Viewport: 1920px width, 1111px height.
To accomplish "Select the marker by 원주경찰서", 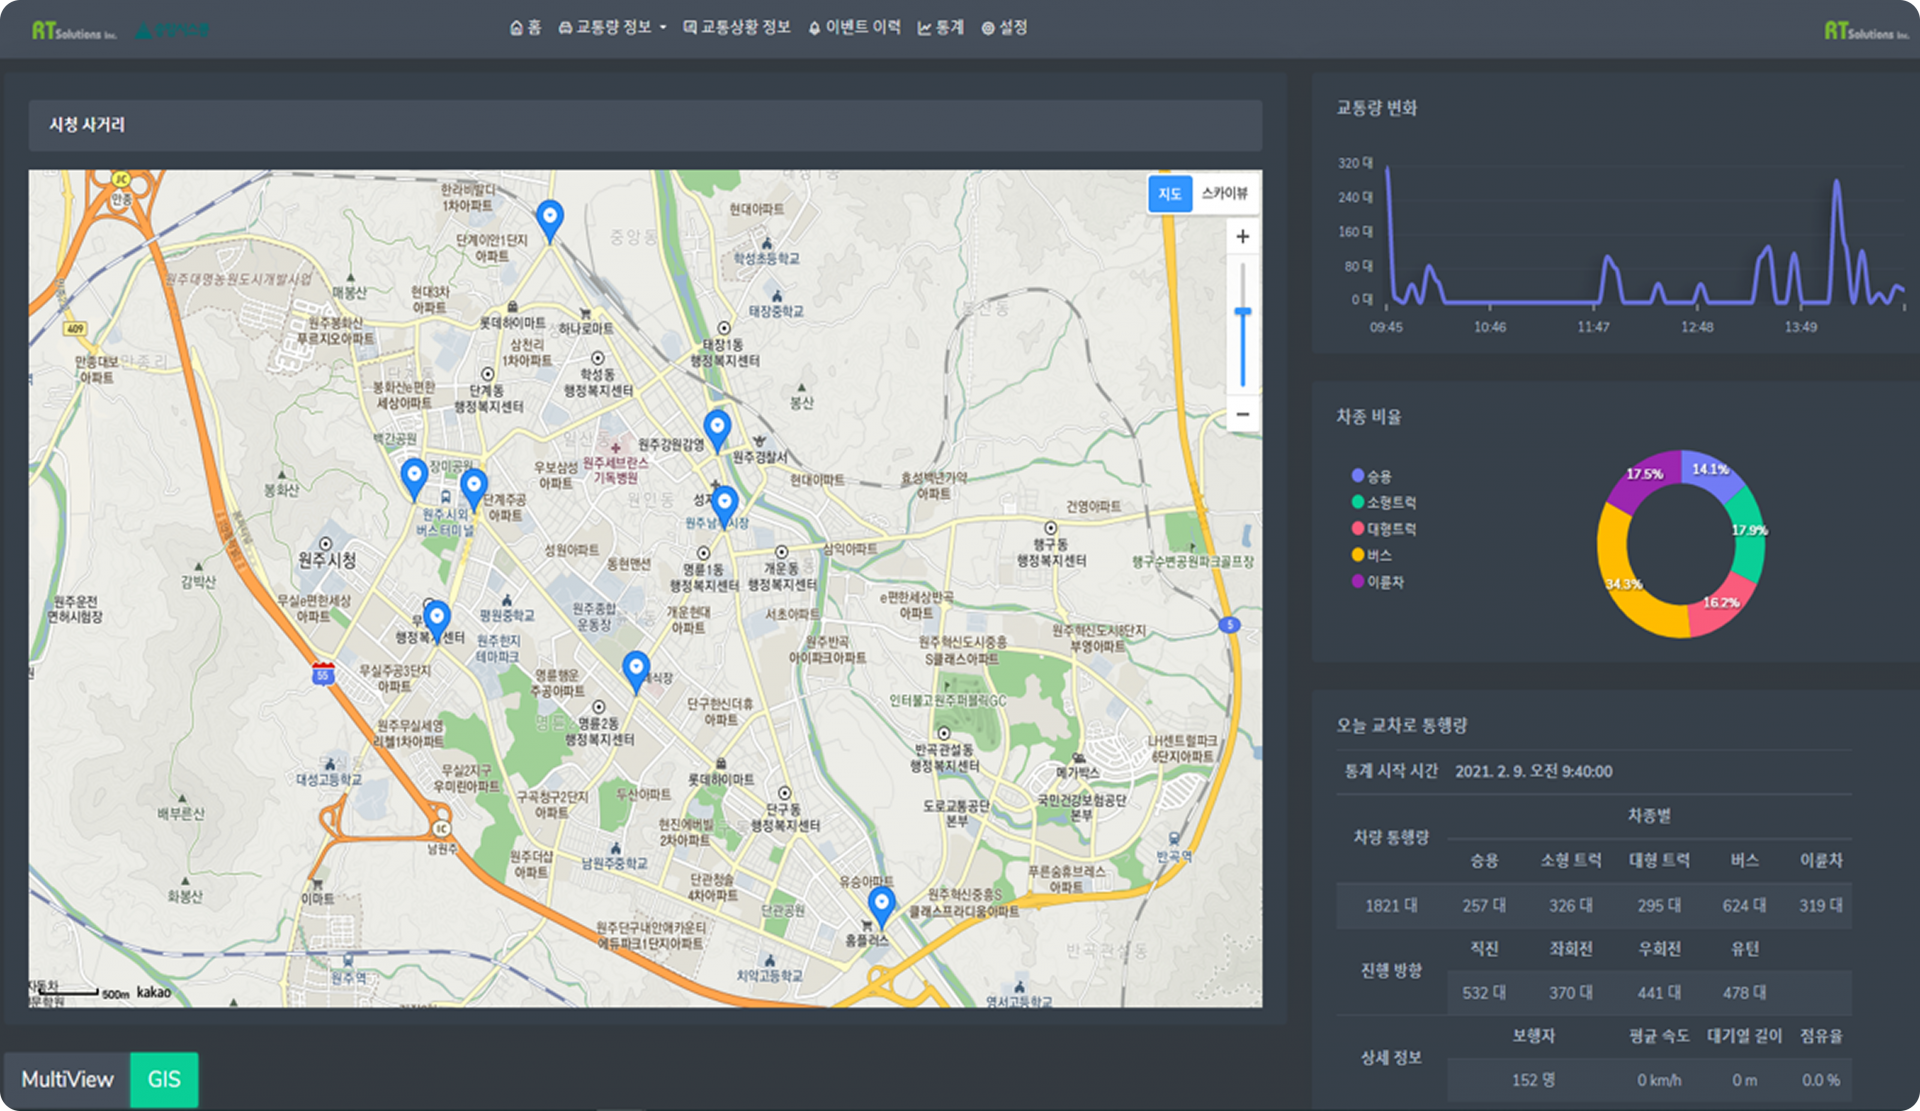I will click(x=716, y=429).
